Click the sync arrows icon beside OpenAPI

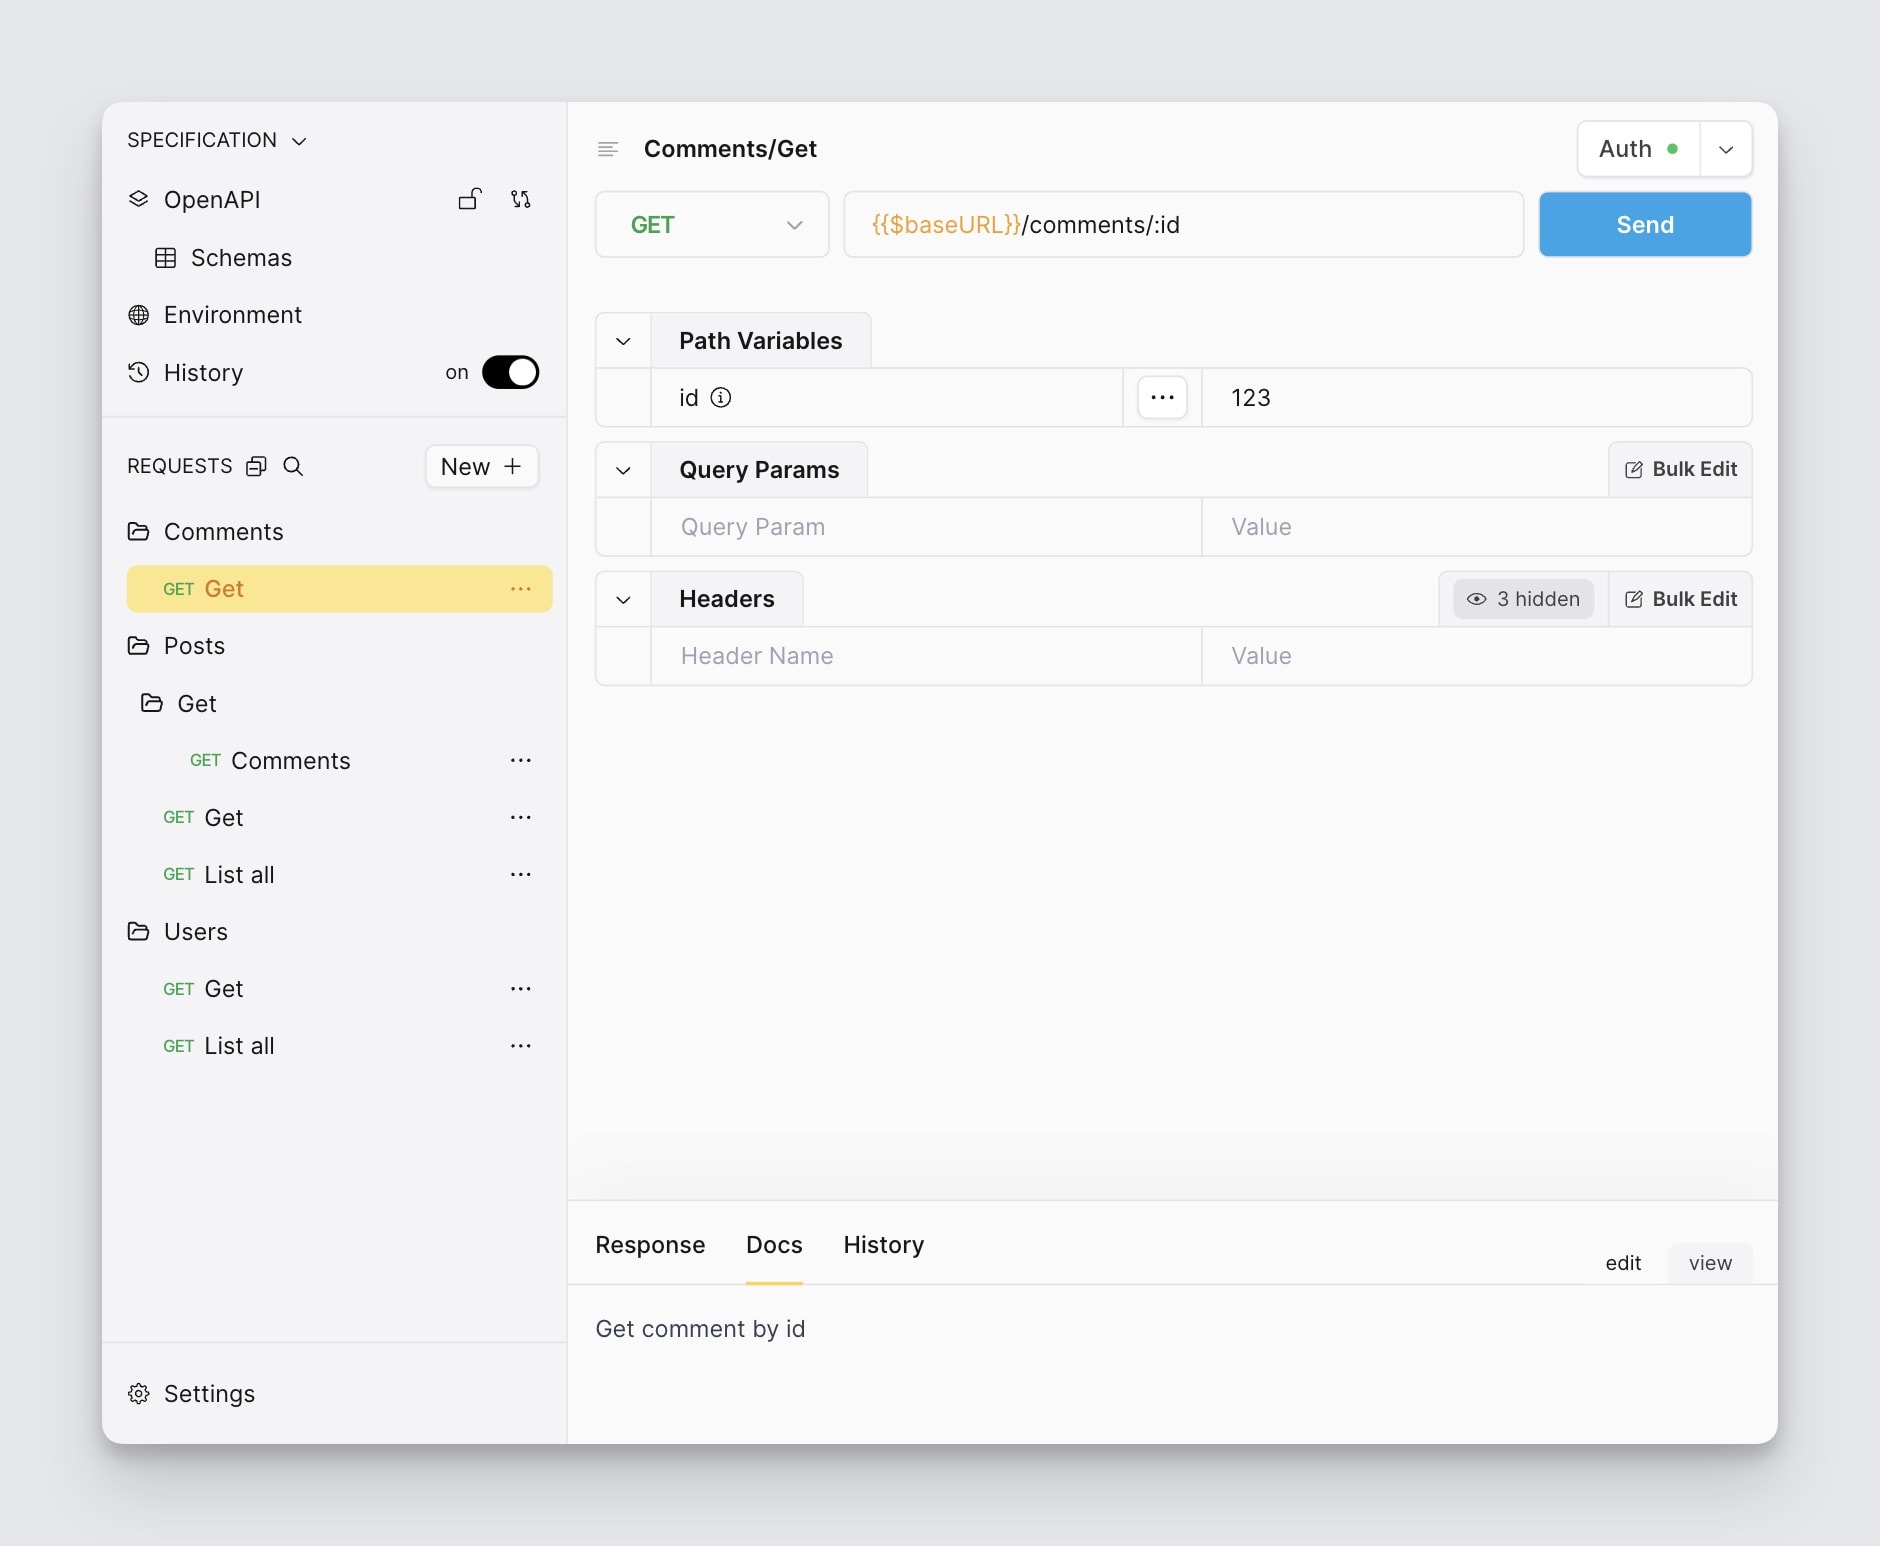pyautogui.click(x=521, y=199)
